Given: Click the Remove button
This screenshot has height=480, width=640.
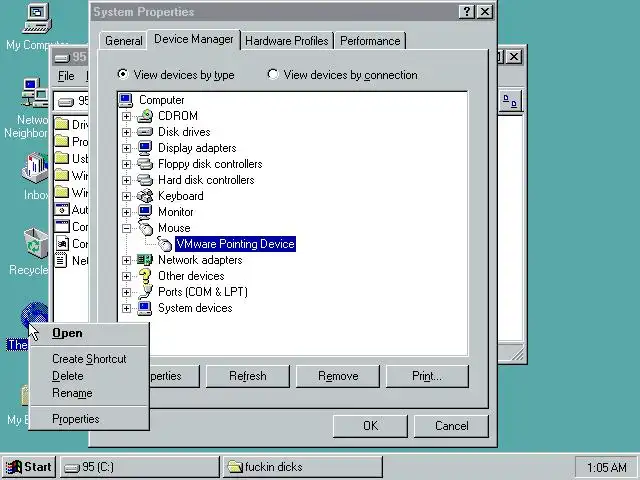Looking at the screenshot, I should (x=338, y=376).
